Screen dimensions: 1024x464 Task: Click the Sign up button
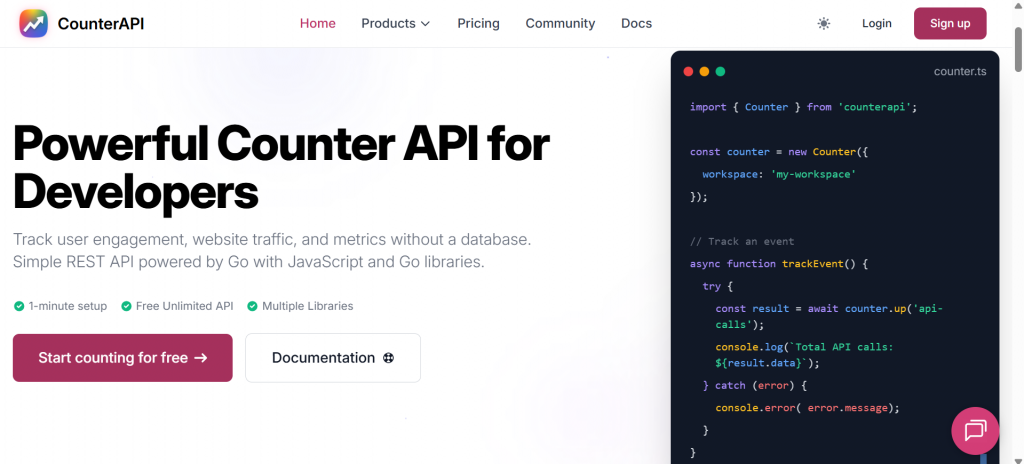click(x=950, y=24)
